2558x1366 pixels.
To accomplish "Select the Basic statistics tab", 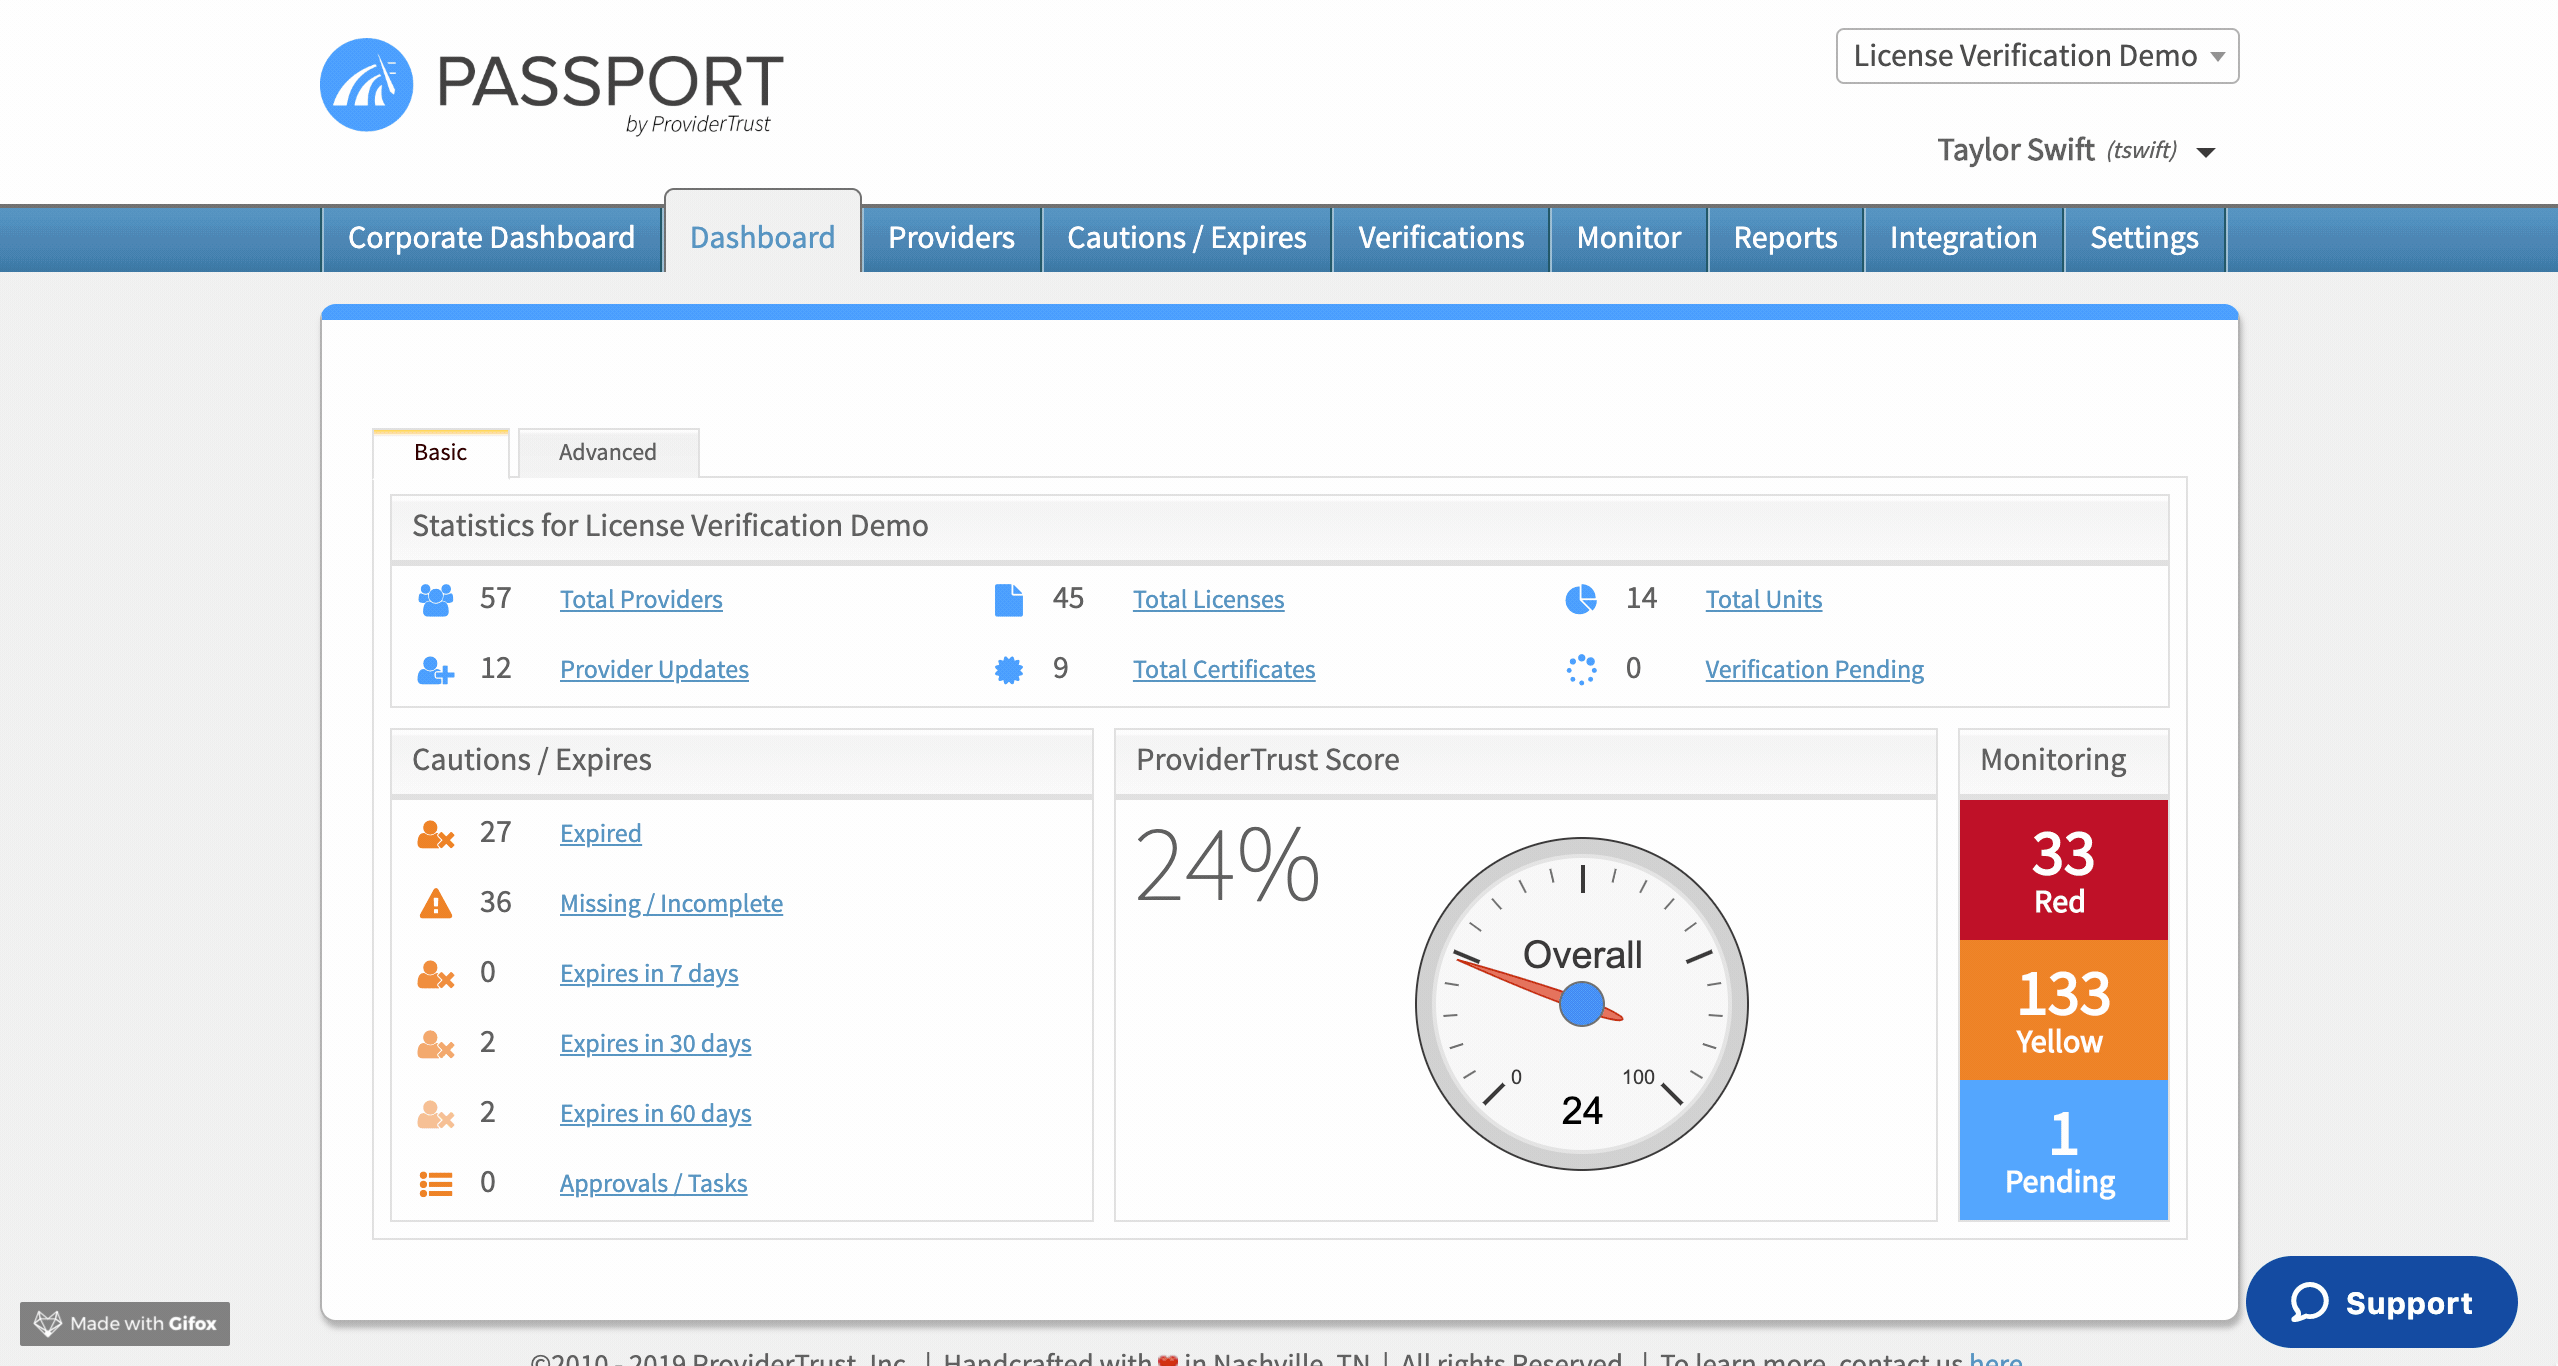I will (x=440, y=453).
